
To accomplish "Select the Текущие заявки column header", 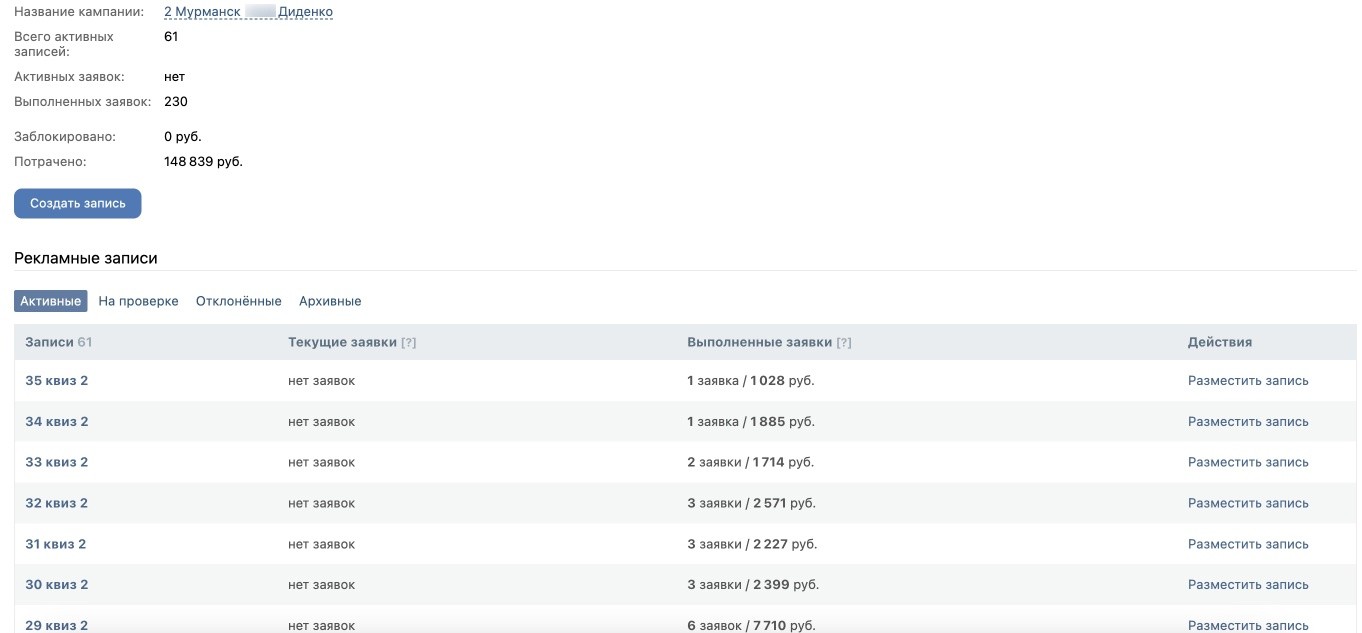I will click(x=342, y=342).
